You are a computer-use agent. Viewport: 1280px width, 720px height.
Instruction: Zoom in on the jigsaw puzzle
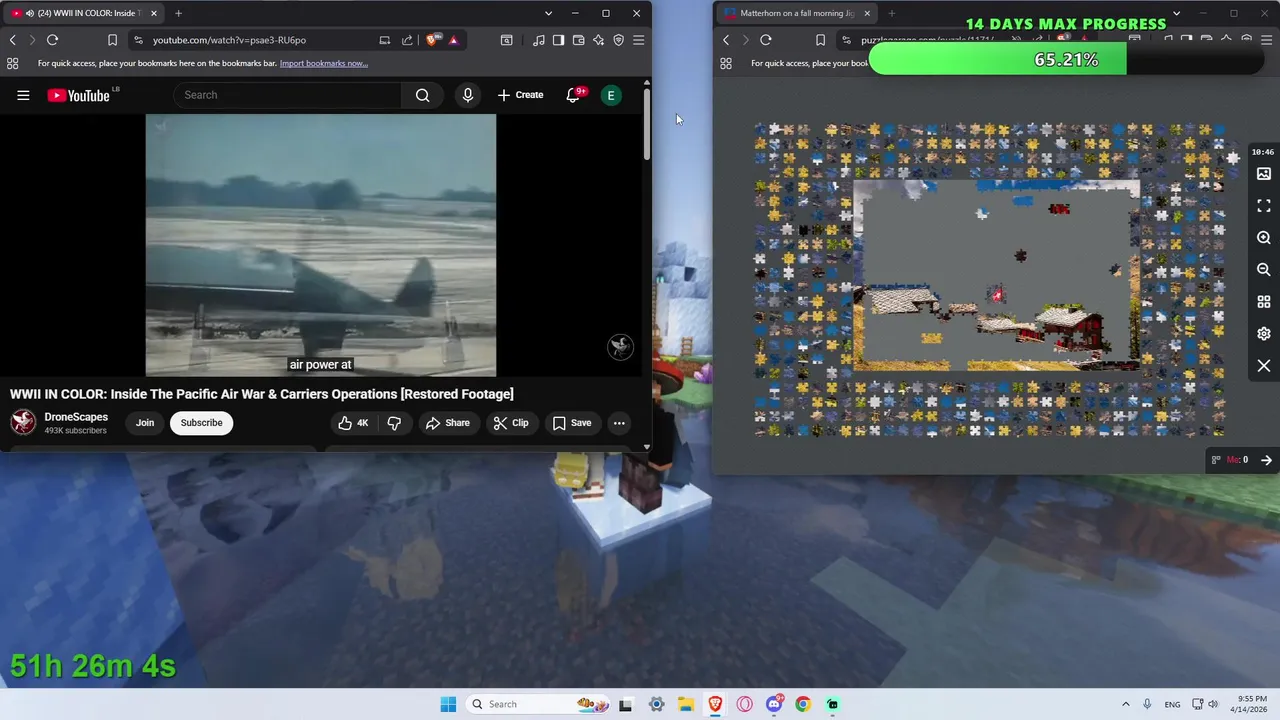pyautogui.click(x=1264, y=238)
